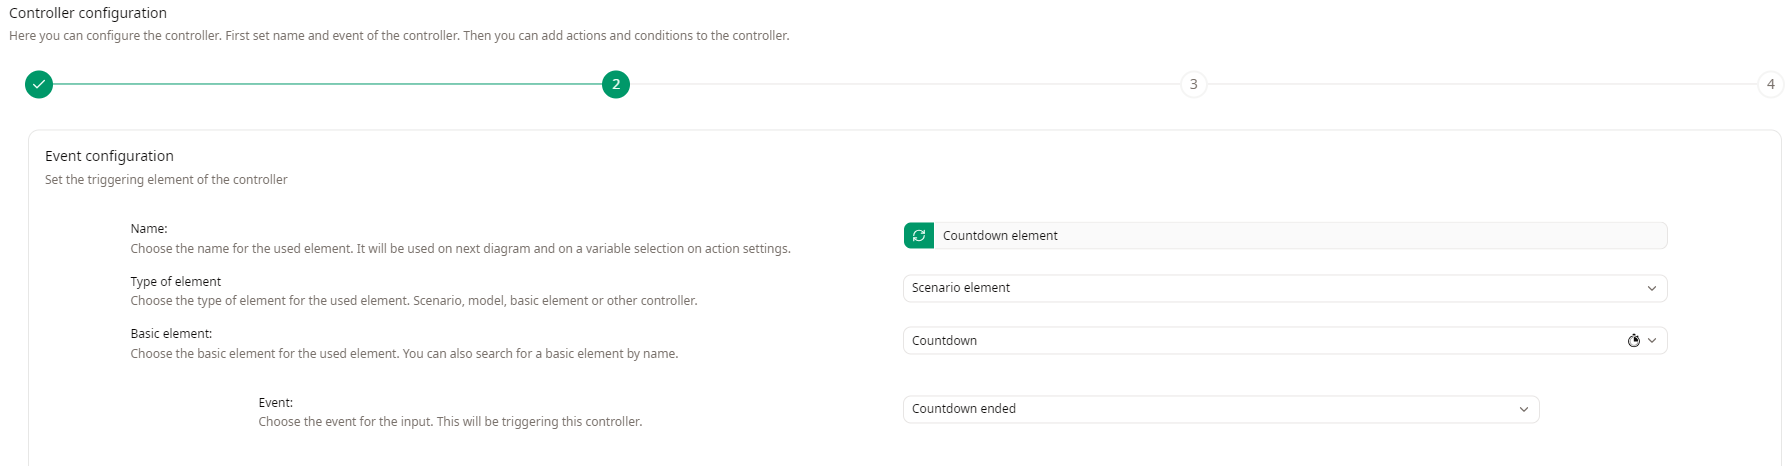Click the 'Event configuration' heading

click(x=109, y=156)
